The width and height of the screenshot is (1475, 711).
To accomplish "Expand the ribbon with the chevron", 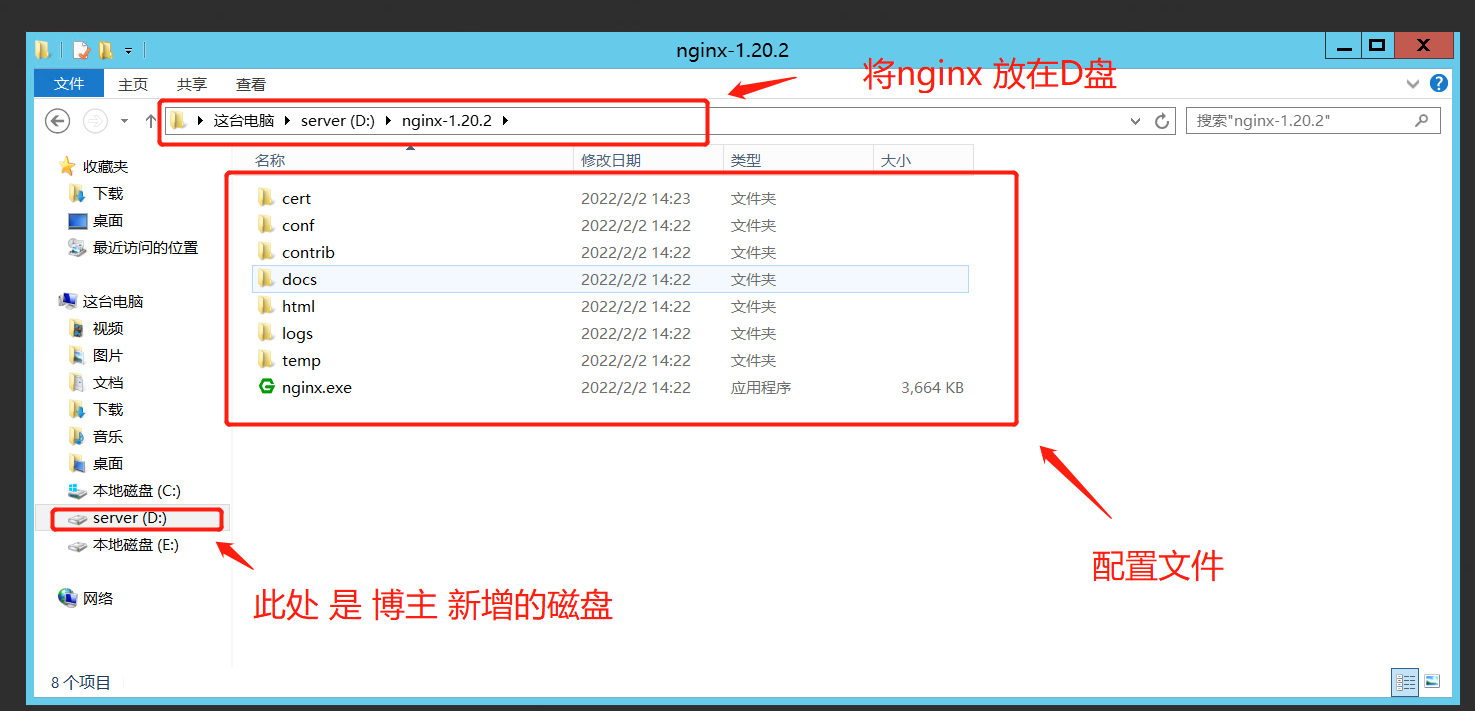I will click(x=1413, y=84).
